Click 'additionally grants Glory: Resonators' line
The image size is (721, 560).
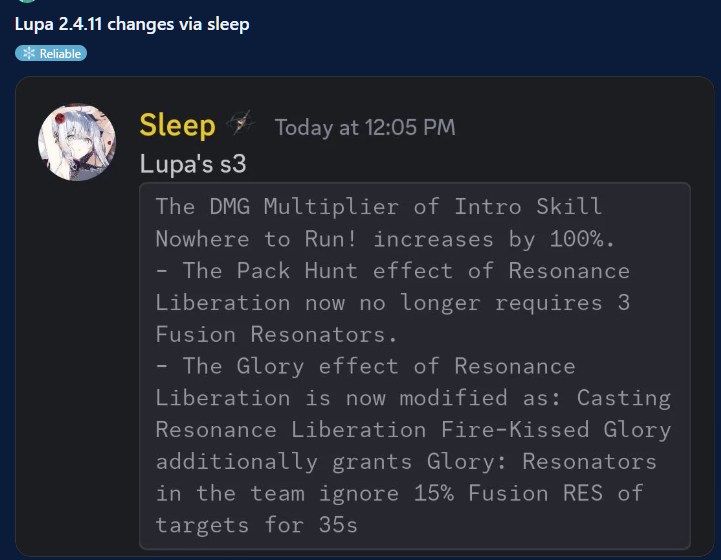pos(406,462)
